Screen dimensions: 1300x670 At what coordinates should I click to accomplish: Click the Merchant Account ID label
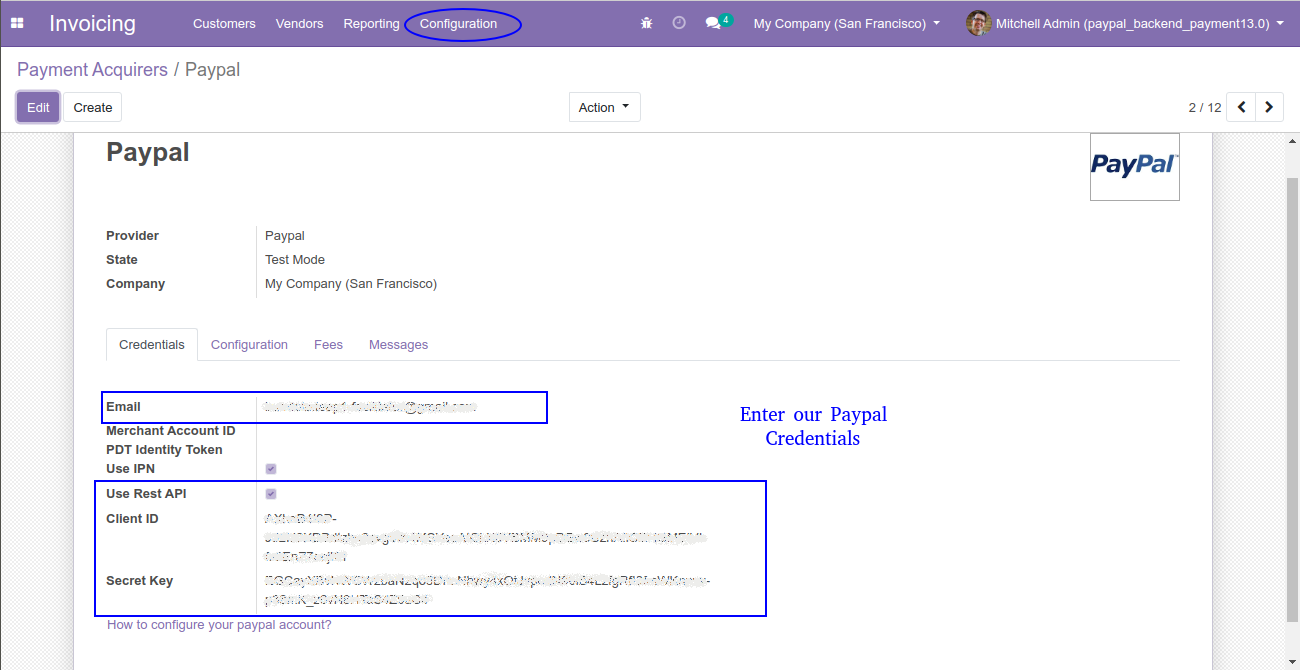pyautogui.click(x=171, y=431)
